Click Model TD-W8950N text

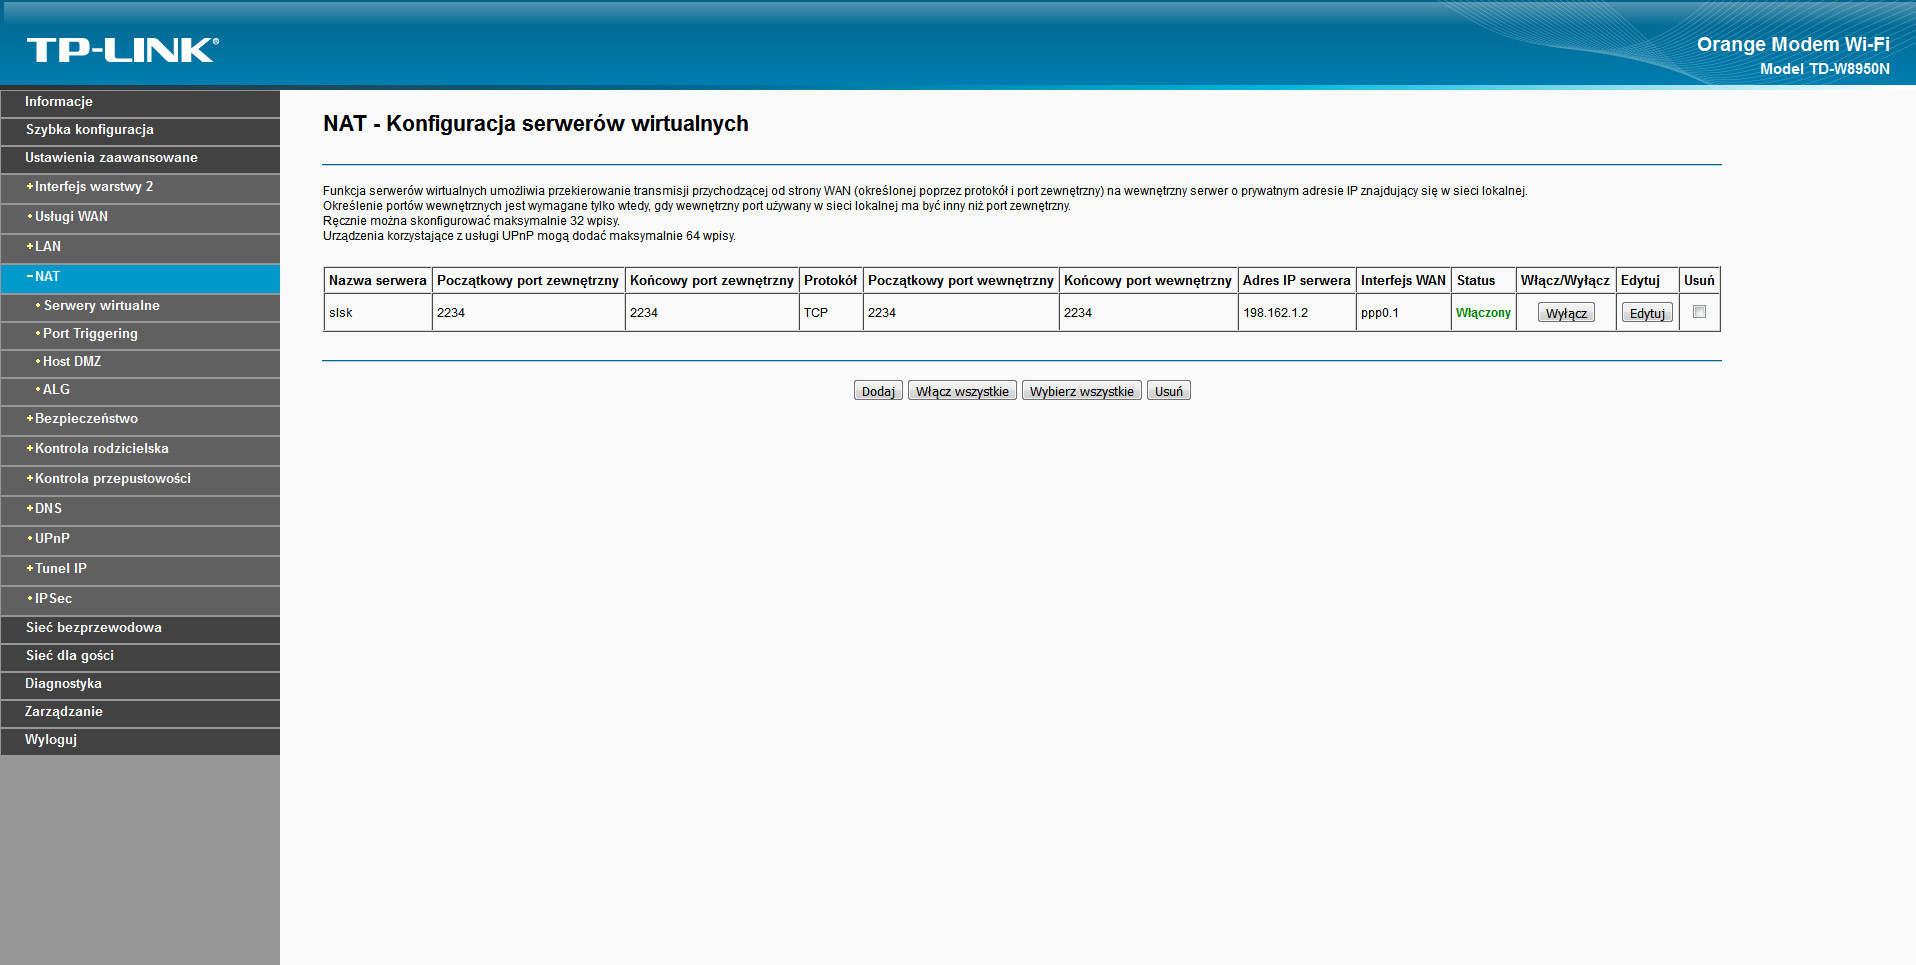click(1825, 69)
